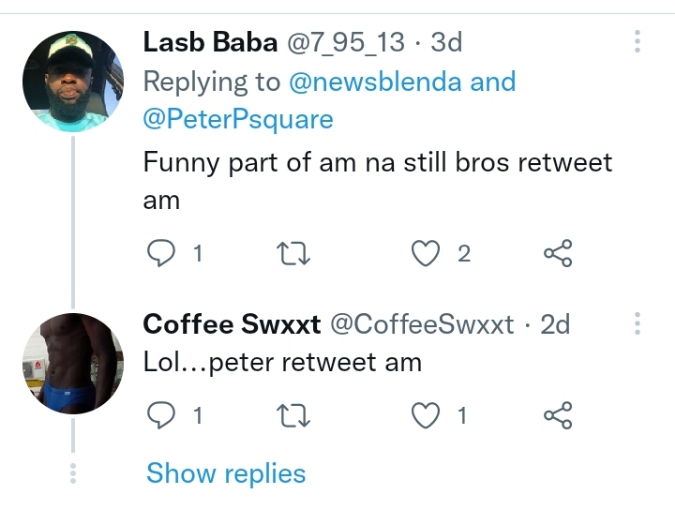Click the tweet text 'Lol...peter retweet am'
This screenshot has width=675, height=505.
pyautogui.click(x=282, y=361)
